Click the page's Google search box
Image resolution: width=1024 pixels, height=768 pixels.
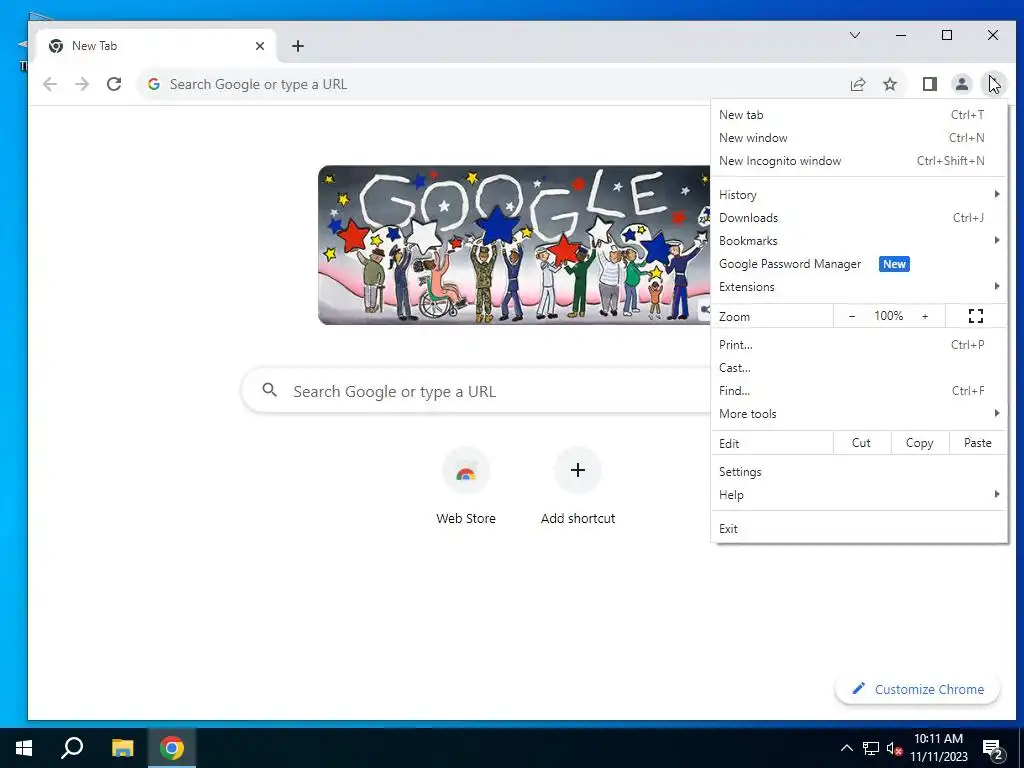click(475, 391)
